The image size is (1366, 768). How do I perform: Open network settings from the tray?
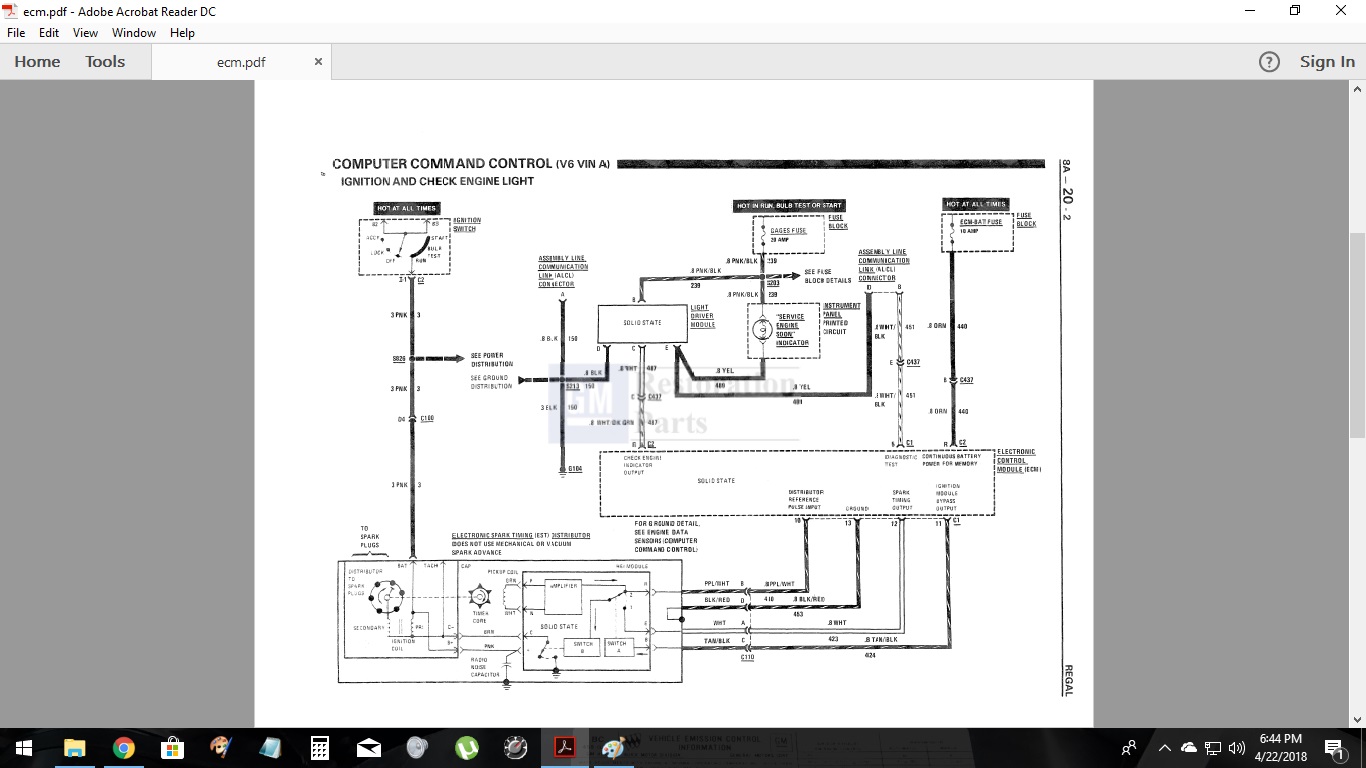pos(1213,748)
